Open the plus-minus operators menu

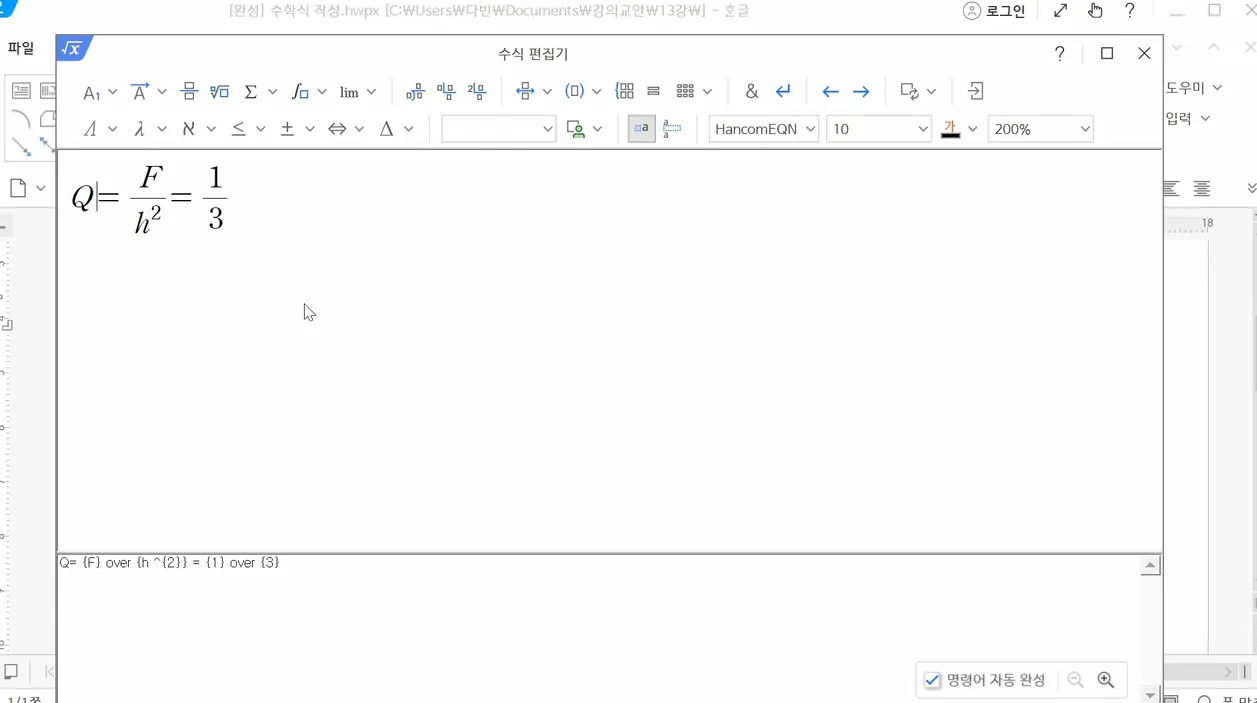(x=297, y=129)
